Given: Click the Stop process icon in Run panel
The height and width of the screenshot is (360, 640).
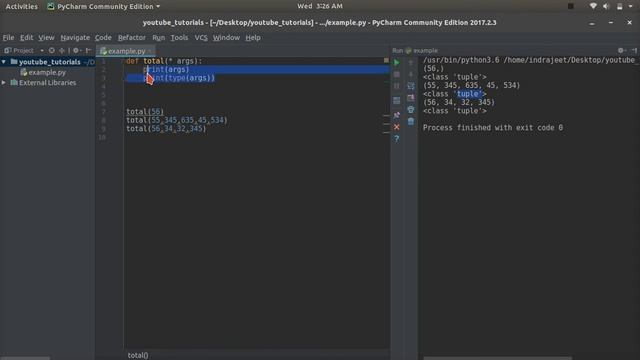Looking at the screenshot, I should [x=396, y=74].
